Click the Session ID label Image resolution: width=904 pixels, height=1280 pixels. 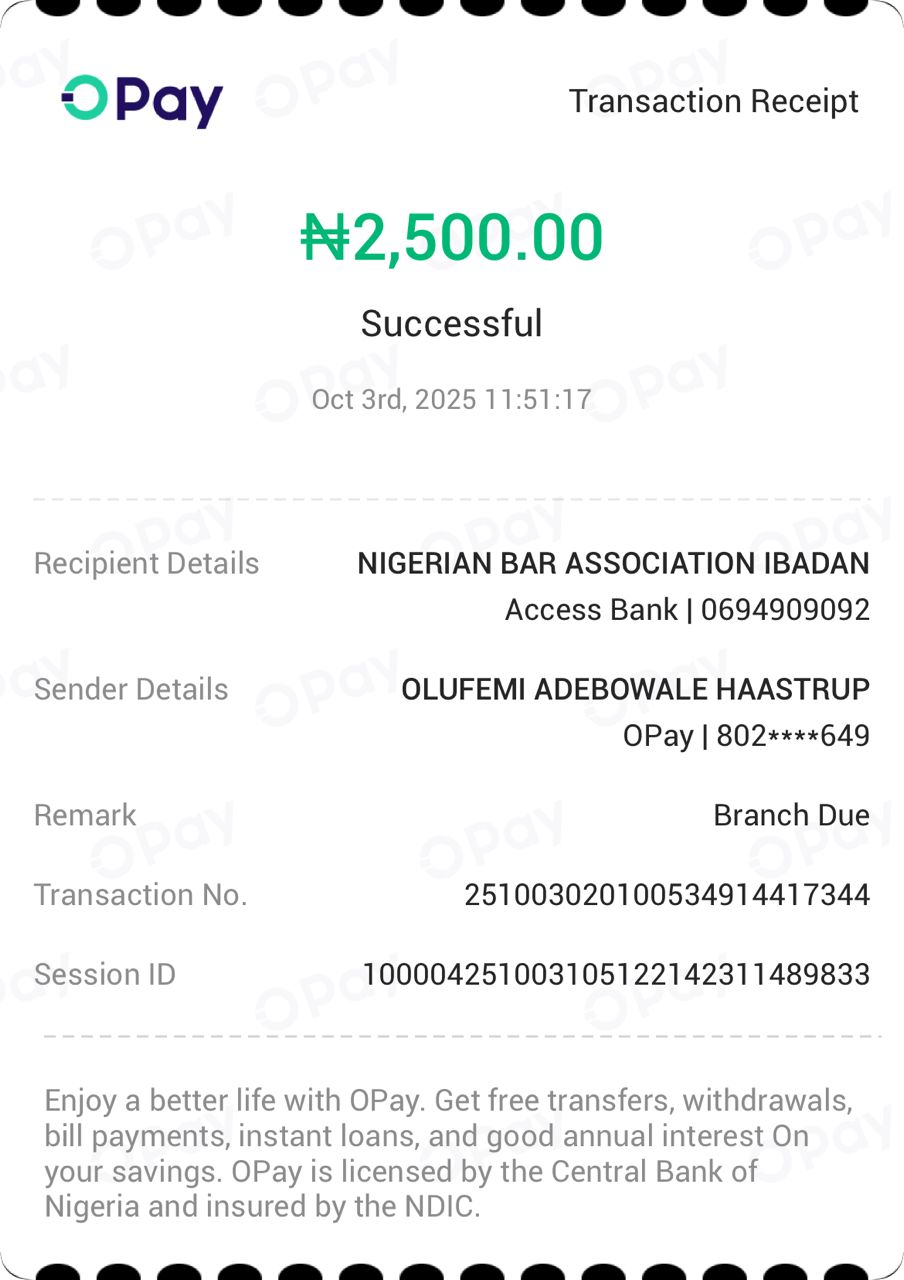pos(105,975)
